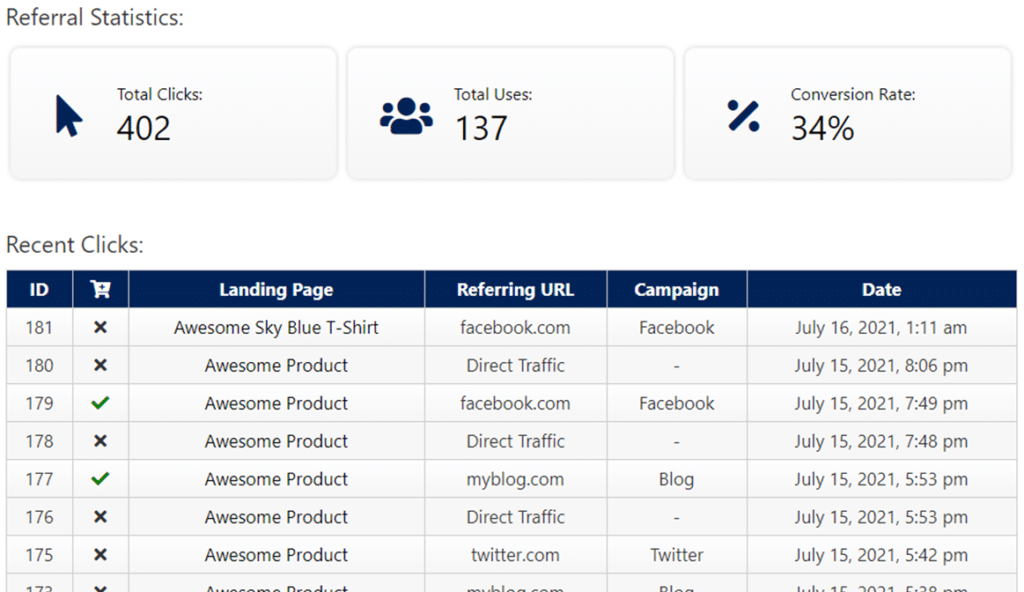Sort the table by the Date column

pos(881,289)
